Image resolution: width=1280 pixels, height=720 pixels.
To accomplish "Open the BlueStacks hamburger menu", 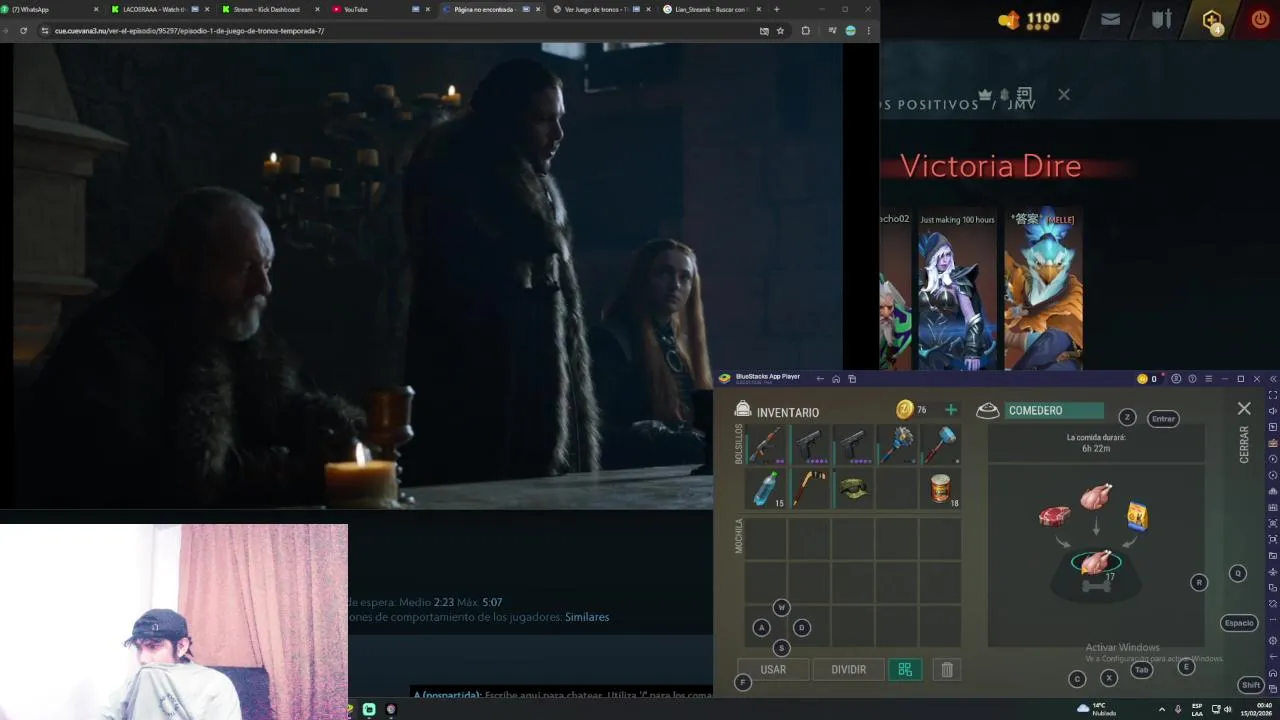I will [1208, 379].
